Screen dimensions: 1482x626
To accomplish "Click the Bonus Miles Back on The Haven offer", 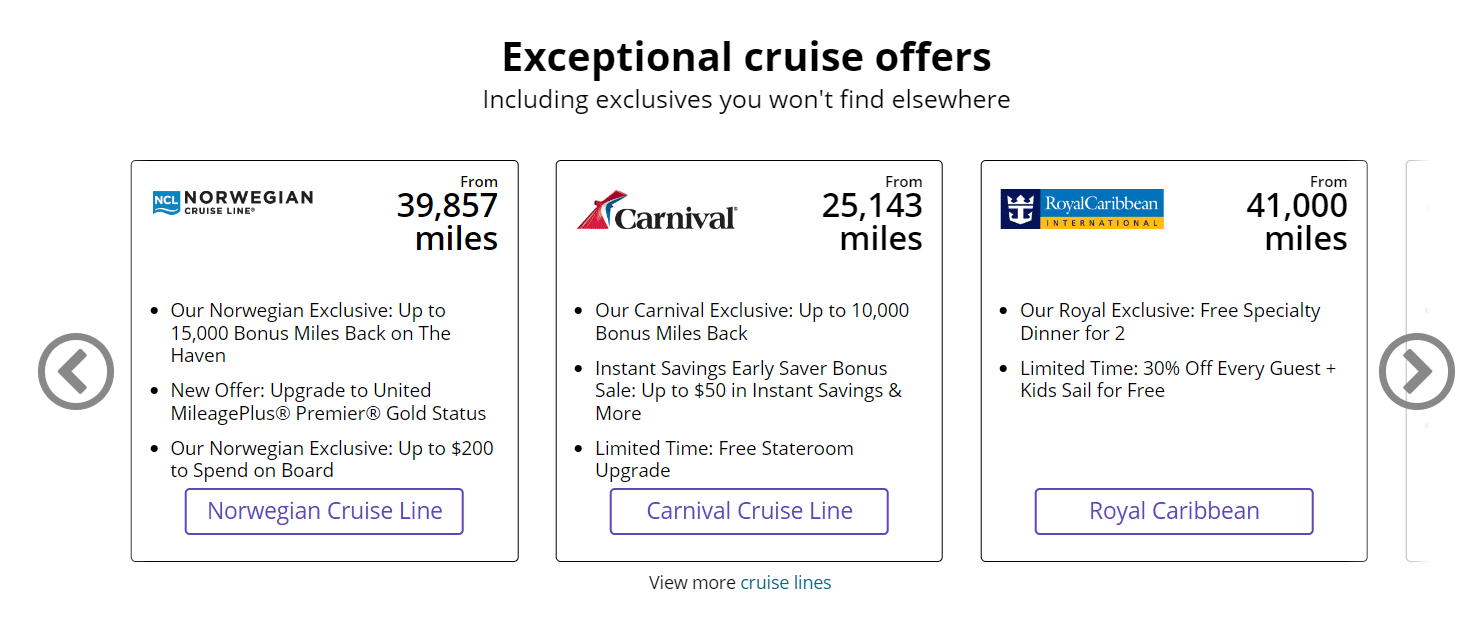I will point(310,333).
